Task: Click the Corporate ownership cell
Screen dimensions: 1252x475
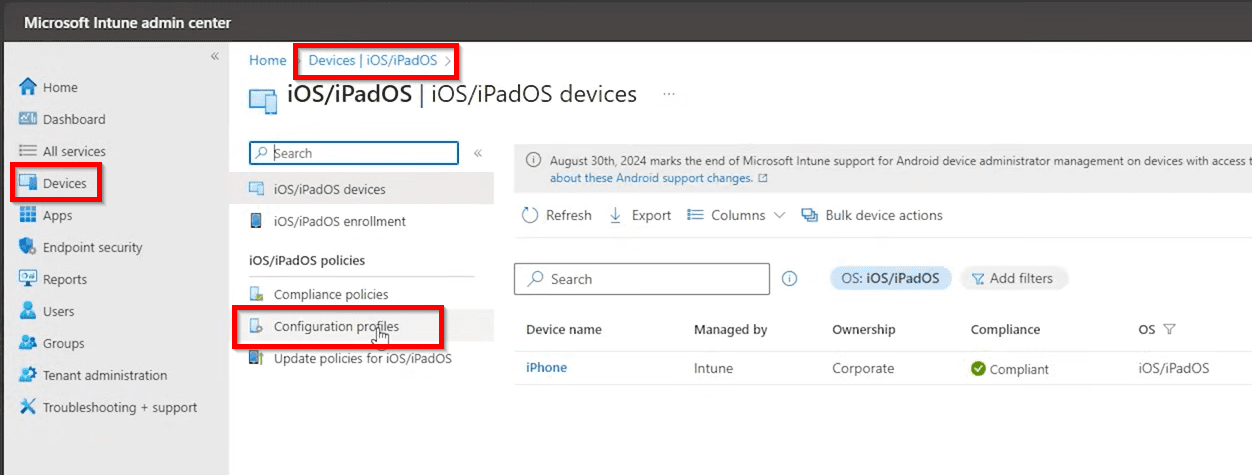Action: [x=863, y=368]
